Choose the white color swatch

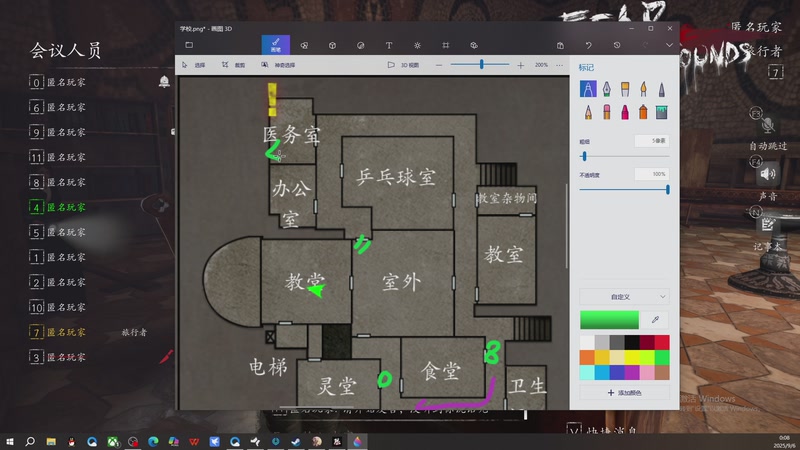point(587,342)
